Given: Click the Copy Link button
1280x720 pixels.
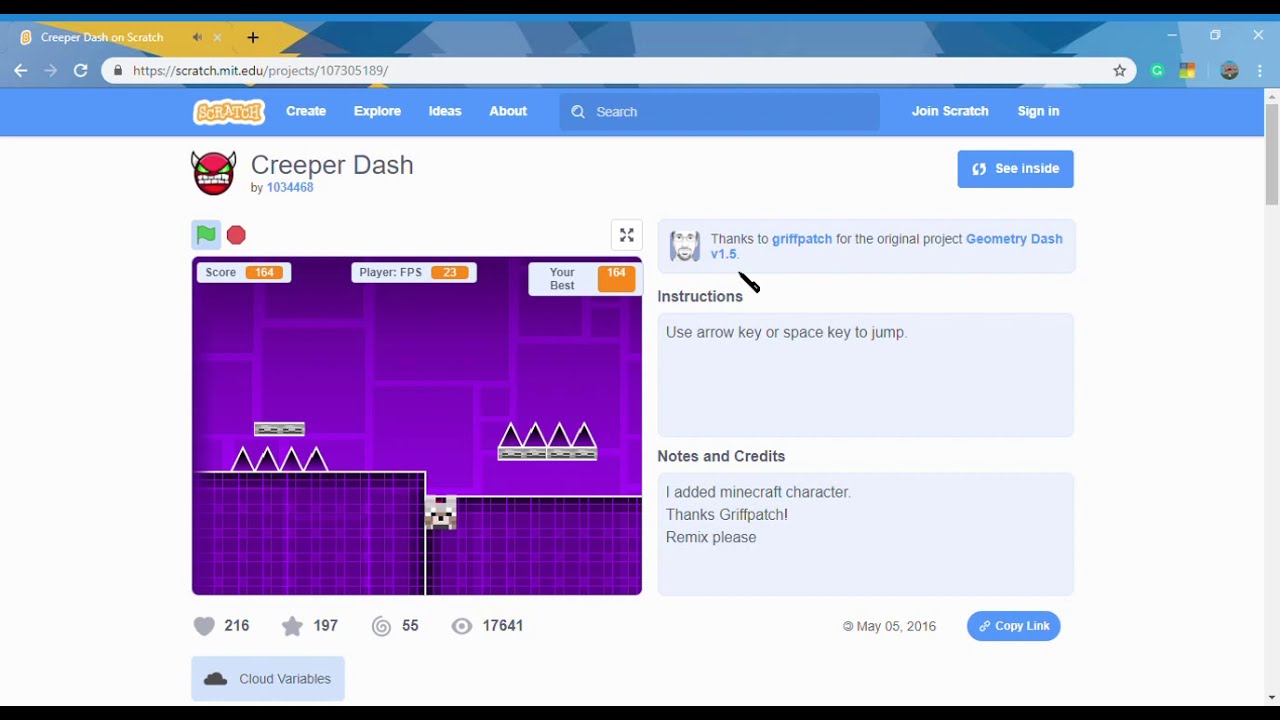Looking at the screenshot, I should coord(1014,626).
